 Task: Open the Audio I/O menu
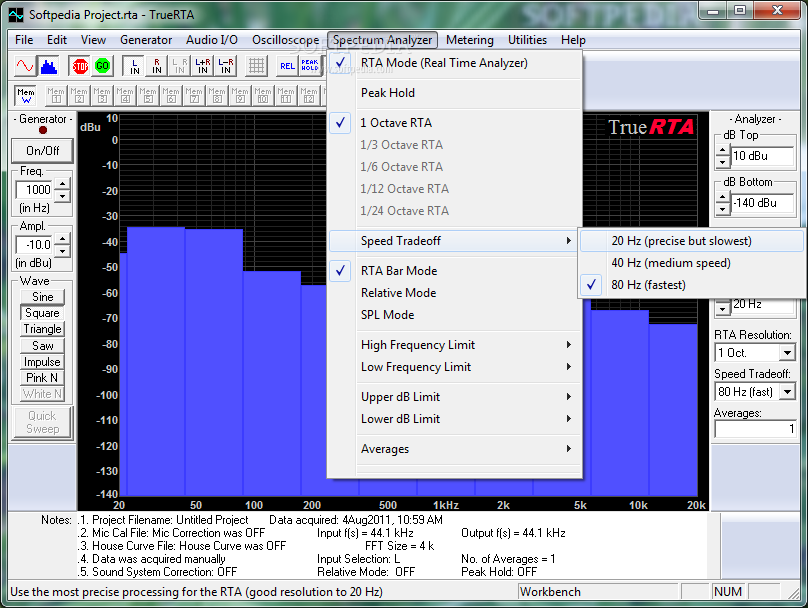click(212, 40)
